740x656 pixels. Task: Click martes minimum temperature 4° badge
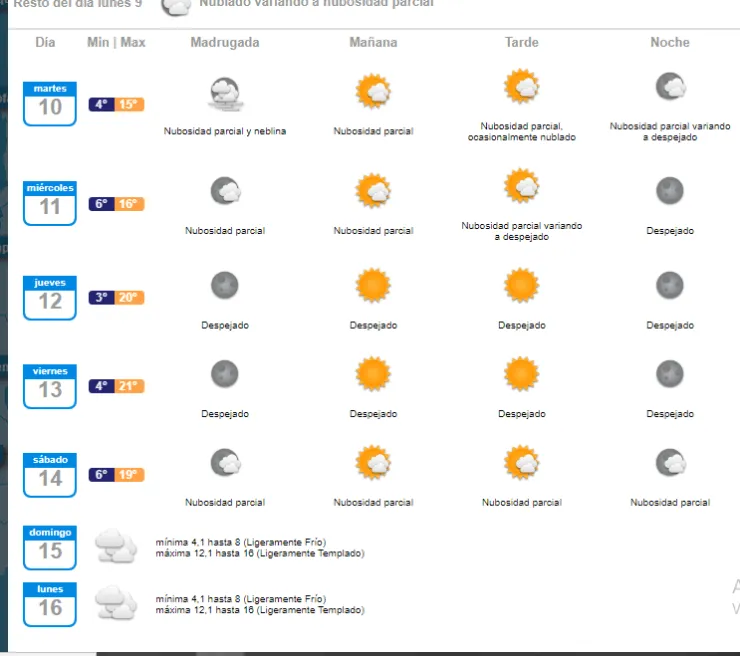101,104
